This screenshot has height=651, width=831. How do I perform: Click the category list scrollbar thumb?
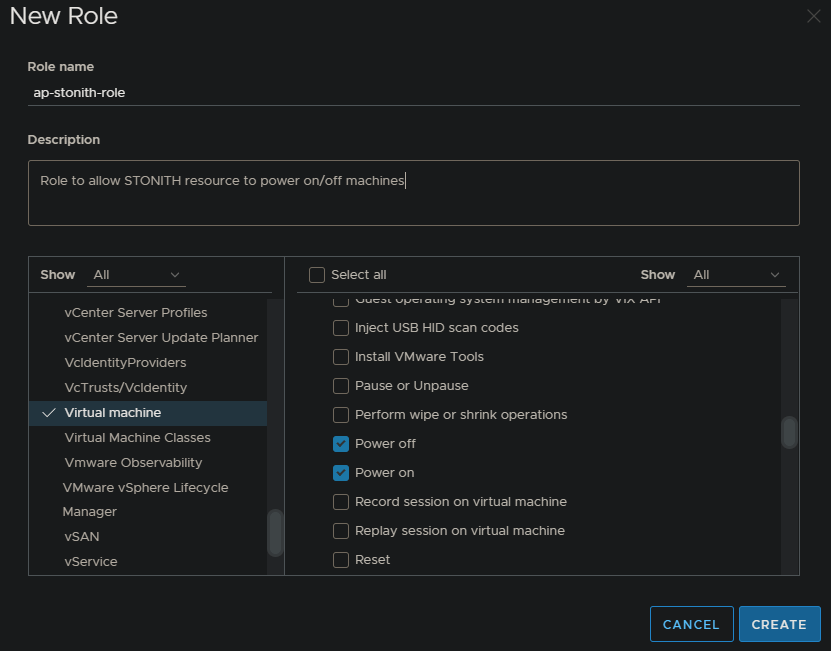275,532
